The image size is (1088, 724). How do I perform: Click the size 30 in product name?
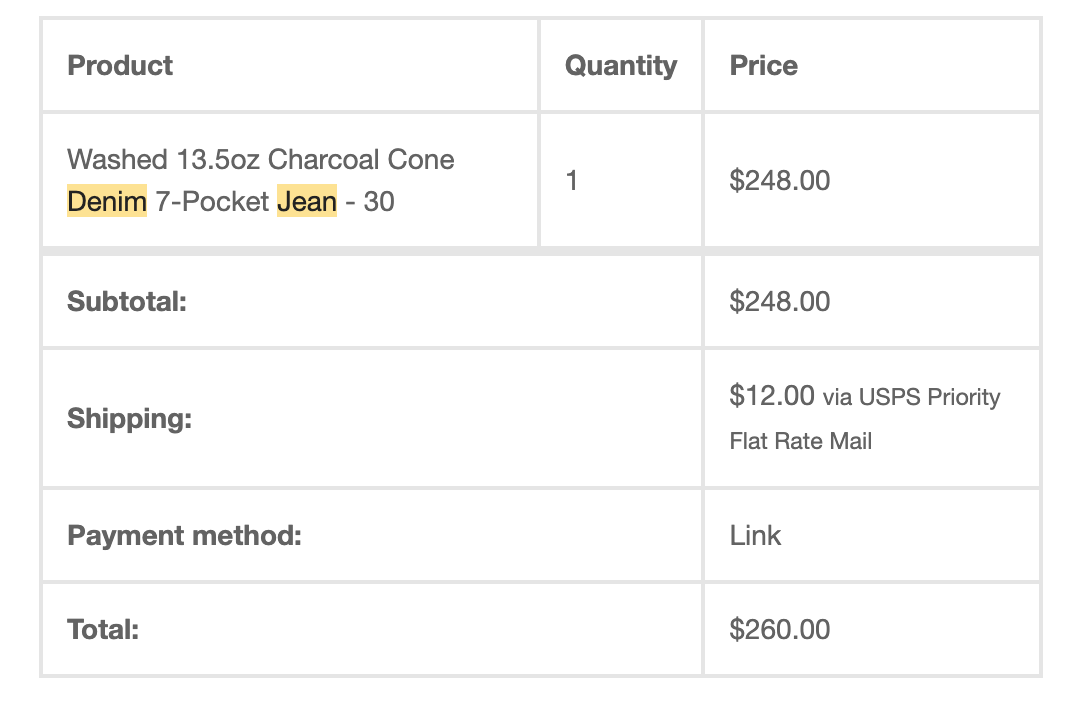coord(379,202)
